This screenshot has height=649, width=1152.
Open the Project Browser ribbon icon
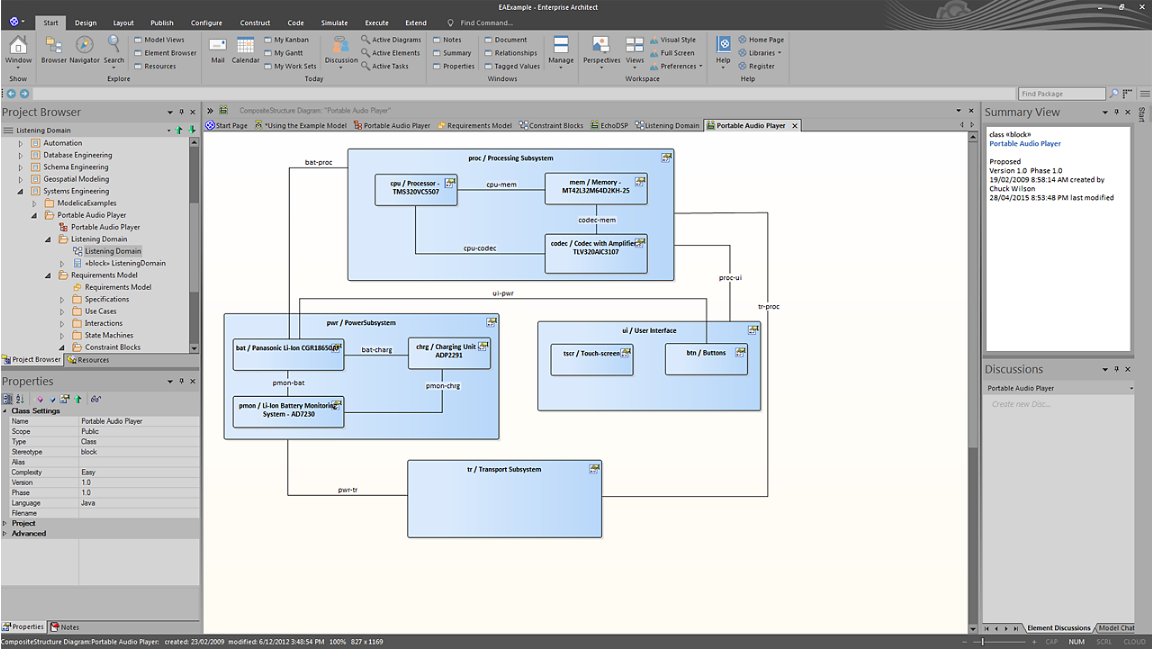point(54,46)
